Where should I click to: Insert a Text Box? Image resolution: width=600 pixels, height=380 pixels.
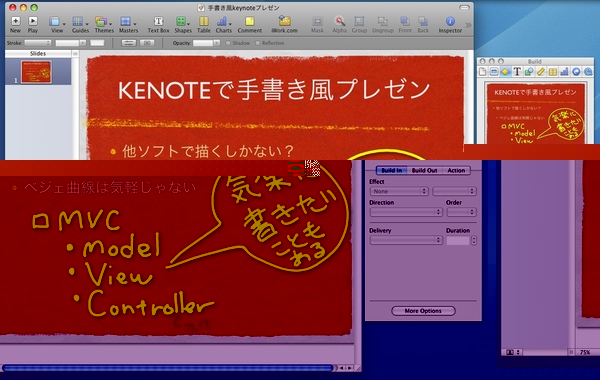[x=158, y=21]
